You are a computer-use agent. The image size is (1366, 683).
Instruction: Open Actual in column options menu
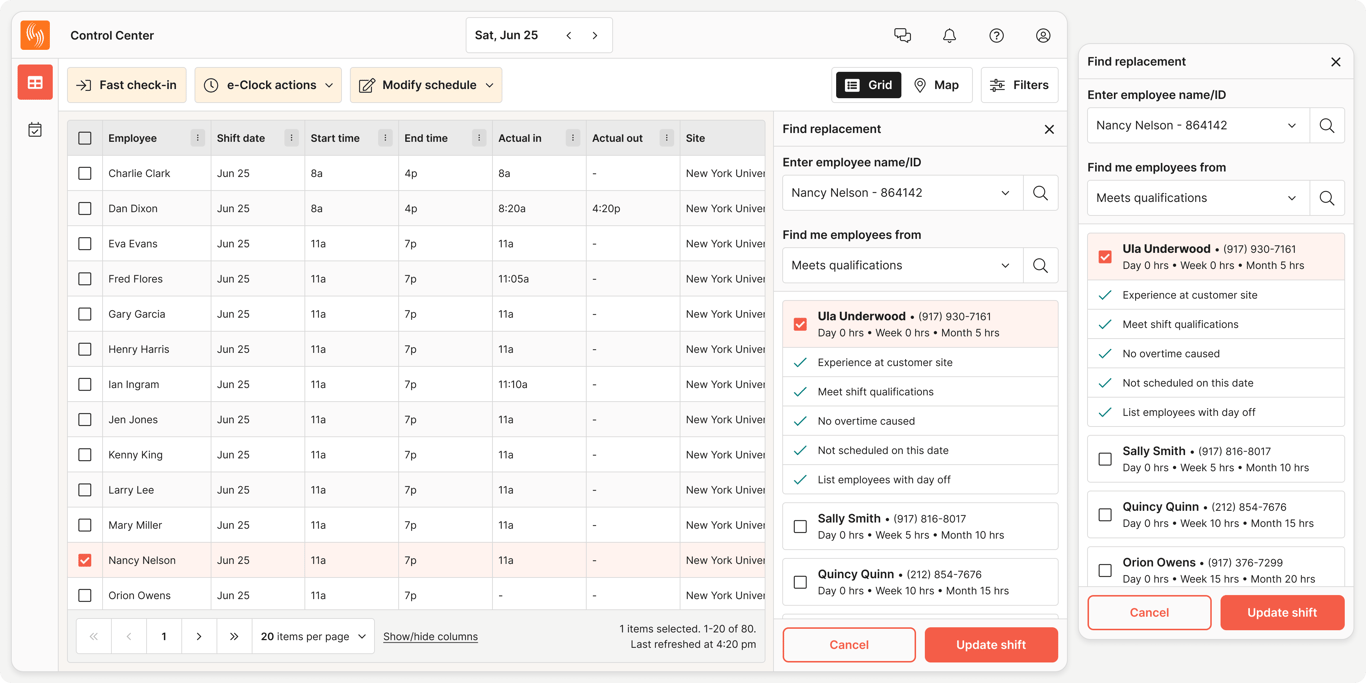[x=573, y=138]
